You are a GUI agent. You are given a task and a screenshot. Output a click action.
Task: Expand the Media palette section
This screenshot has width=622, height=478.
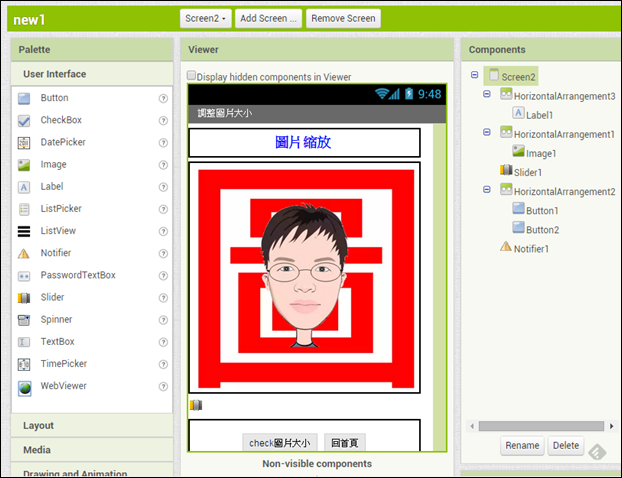click(x=92, y=450)
